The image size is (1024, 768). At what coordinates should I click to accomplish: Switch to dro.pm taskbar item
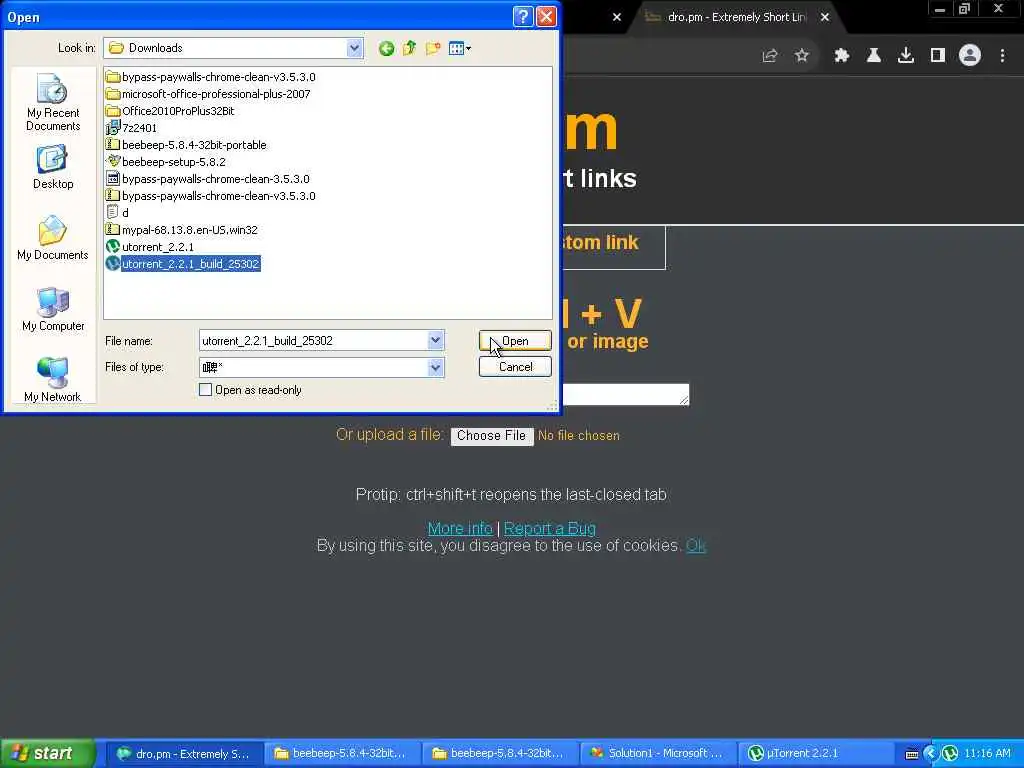coord(184,754)
